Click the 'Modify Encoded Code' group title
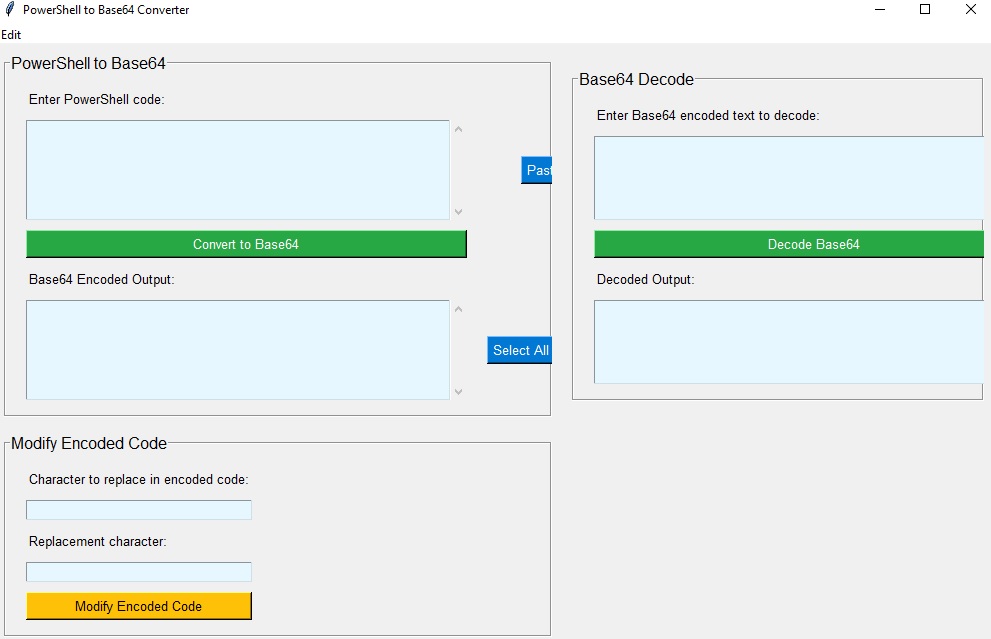Viewport: 991px width, 639px height. tap(89, 443)
